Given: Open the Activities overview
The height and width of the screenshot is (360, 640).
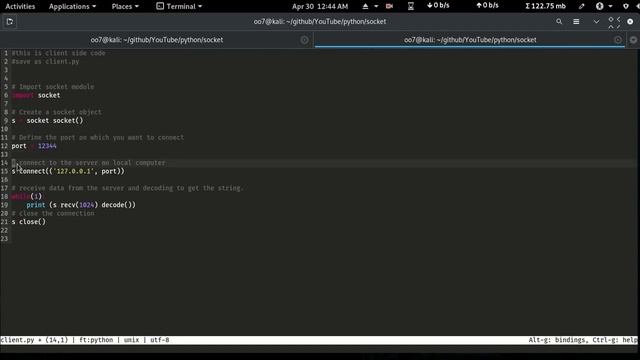Looking at the screenshot, I should click(20, 6).
